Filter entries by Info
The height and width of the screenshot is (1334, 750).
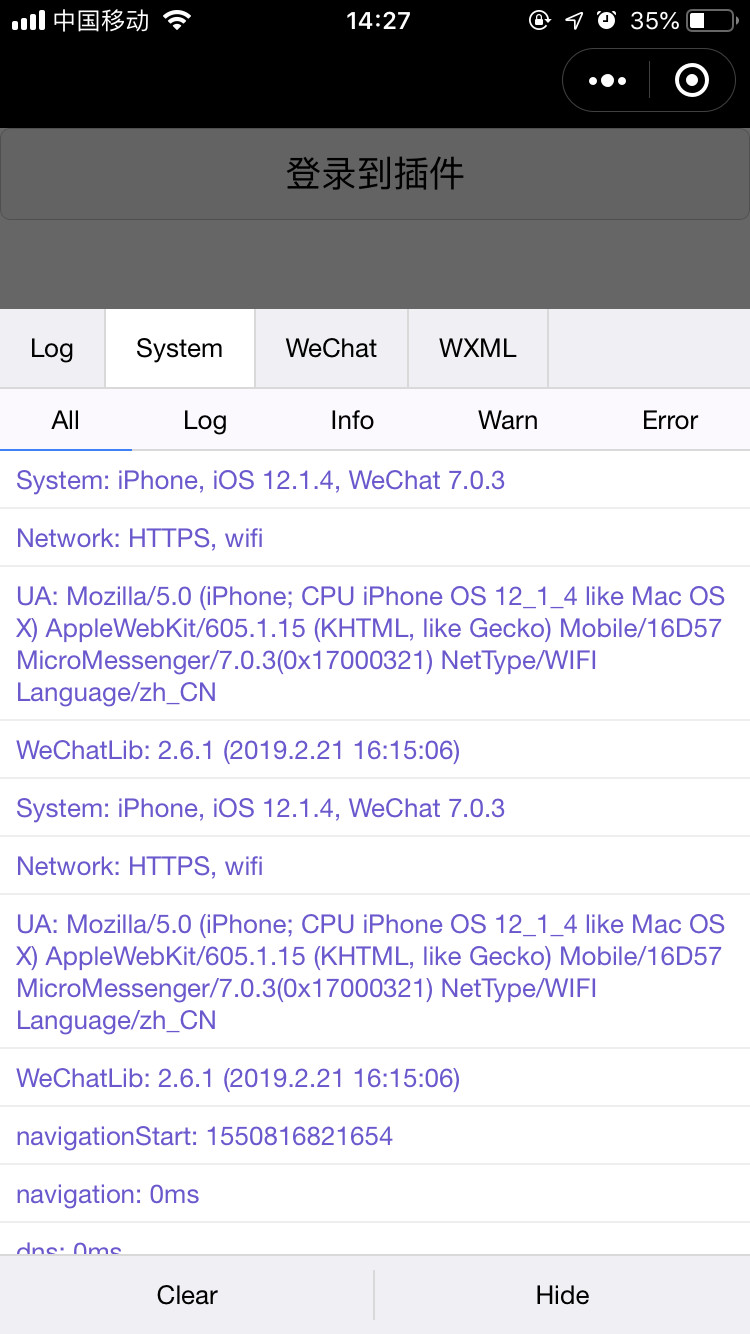point(352,420)
